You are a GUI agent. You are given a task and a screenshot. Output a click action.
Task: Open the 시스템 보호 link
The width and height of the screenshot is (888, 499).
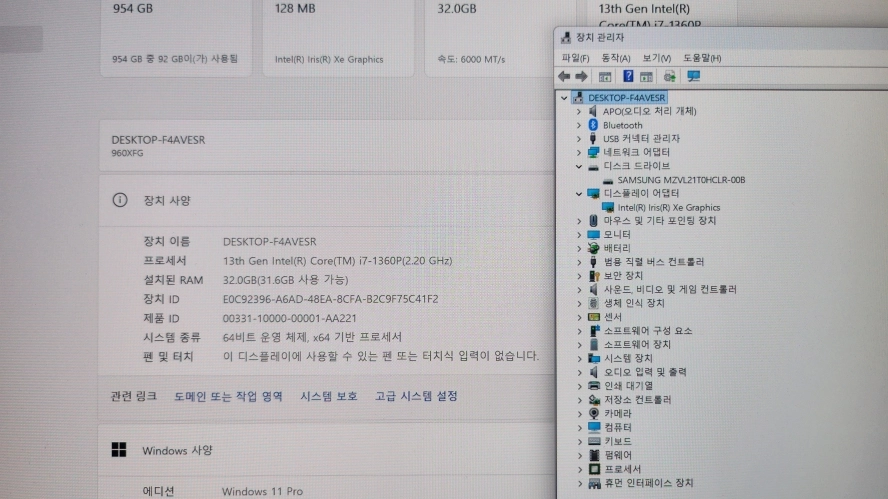(328, 396)
